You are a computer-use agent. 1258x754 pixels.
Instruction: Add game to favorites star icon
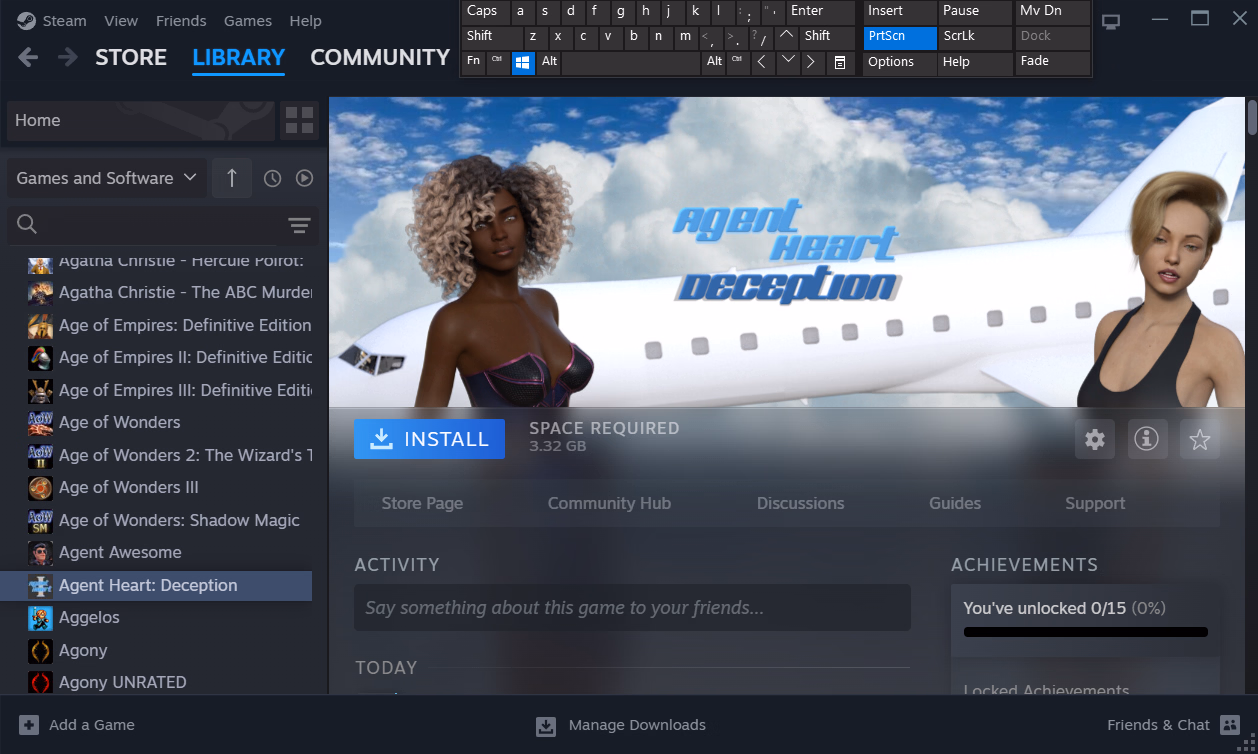point(1200,439)
